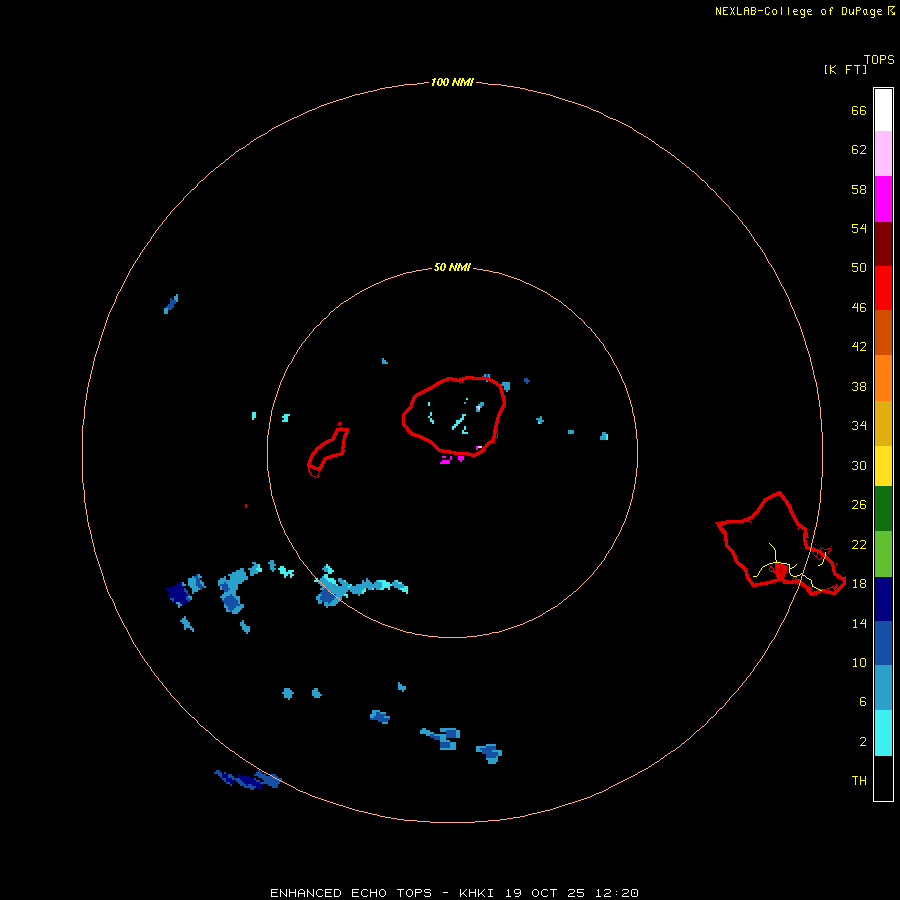This screenshot has height=900, width=900.
Task: Click the navy swatch between 18 and 14
Action: tap(883, 599)
